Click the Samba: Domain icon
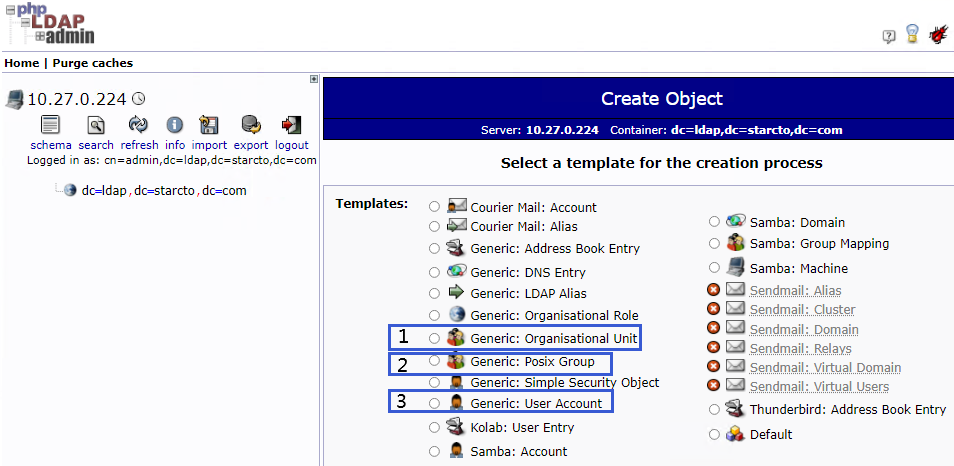 [x=735, y=221]
